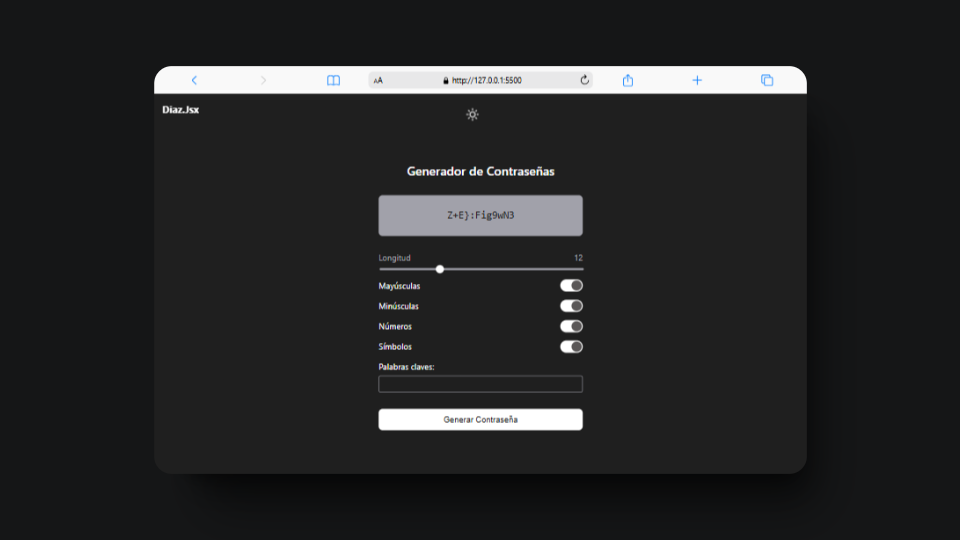Open the share sheet icon
The image size is (960, 540).
(628, 80)
